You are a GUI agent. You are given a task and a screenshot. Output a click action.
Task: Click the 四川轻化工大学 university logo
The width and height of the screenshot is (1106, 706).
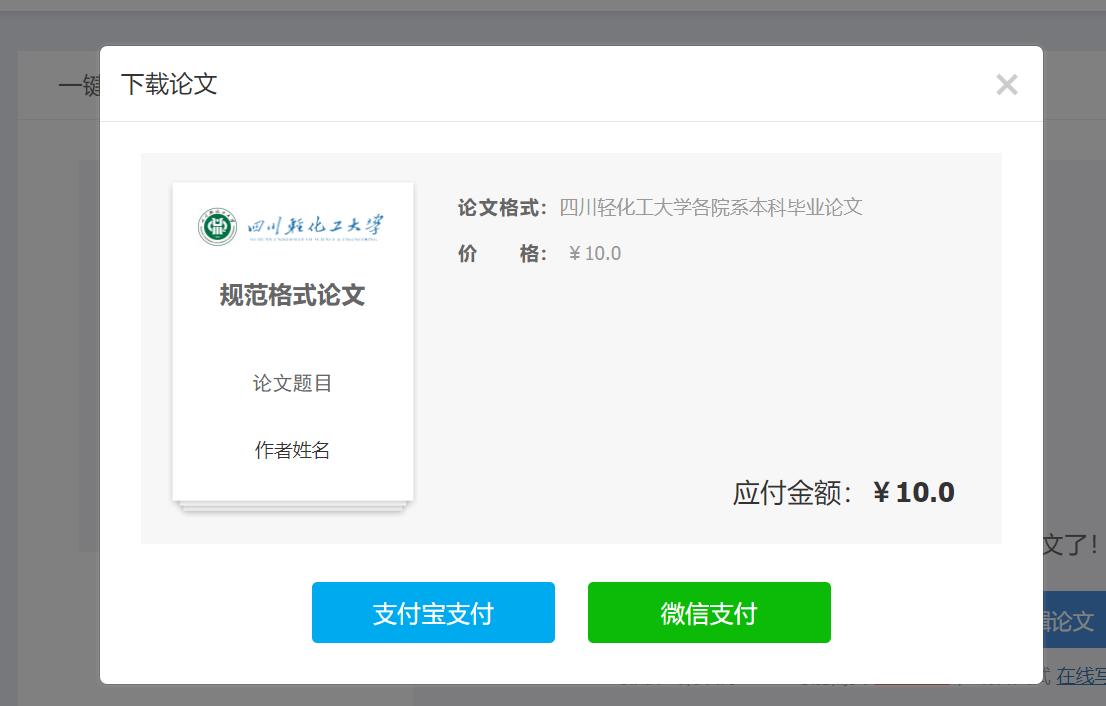pos(293,224)
